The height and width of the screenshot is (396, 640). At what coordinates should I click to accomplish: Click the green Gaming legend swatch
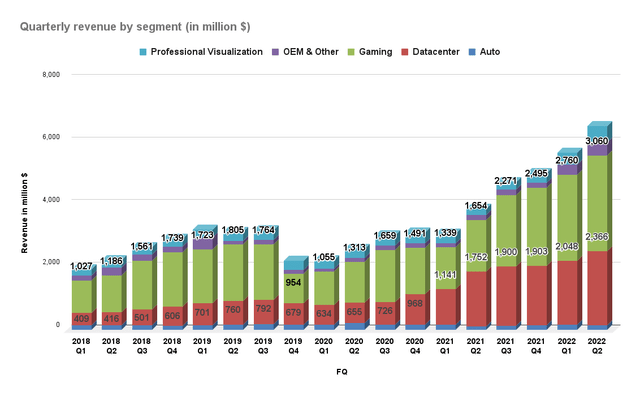click(x=351, y=52)
